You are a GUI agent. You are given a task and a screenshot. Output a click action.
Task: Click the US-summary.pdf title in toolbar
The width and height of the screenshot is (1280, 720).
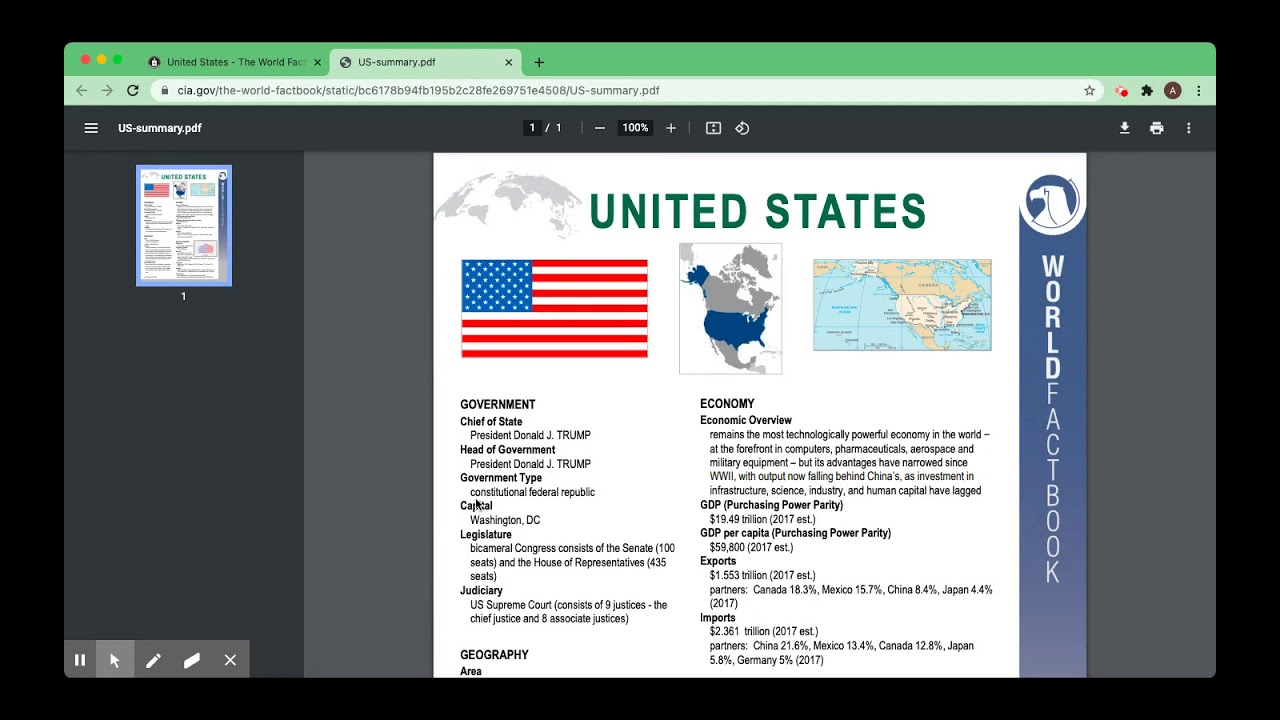coord(160,128)
